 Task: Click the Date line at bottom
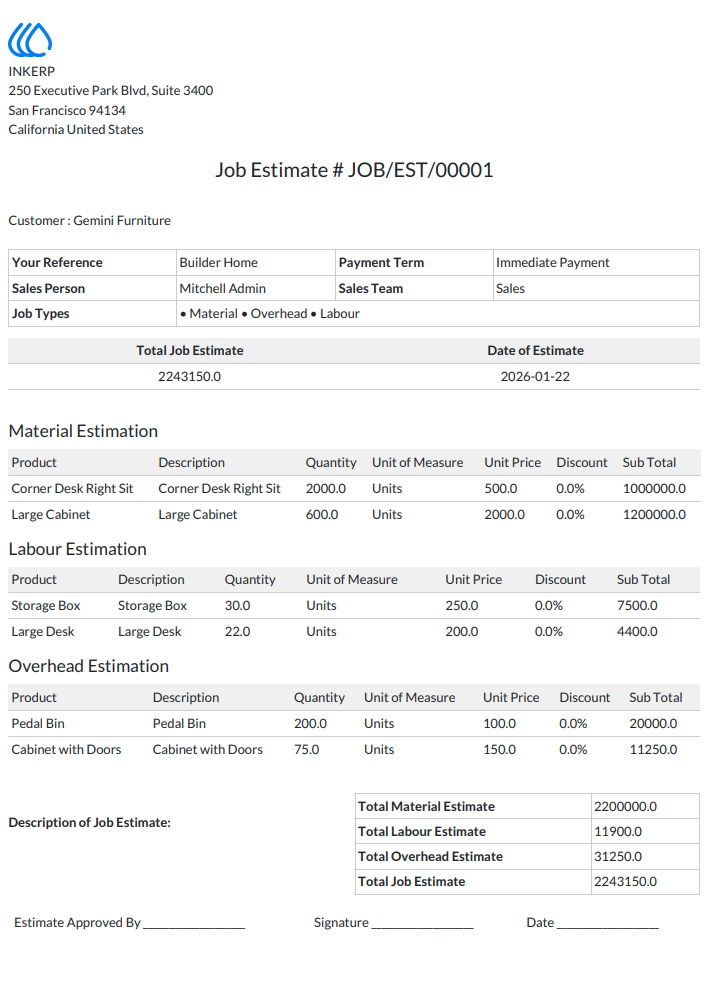click(592, 923)
